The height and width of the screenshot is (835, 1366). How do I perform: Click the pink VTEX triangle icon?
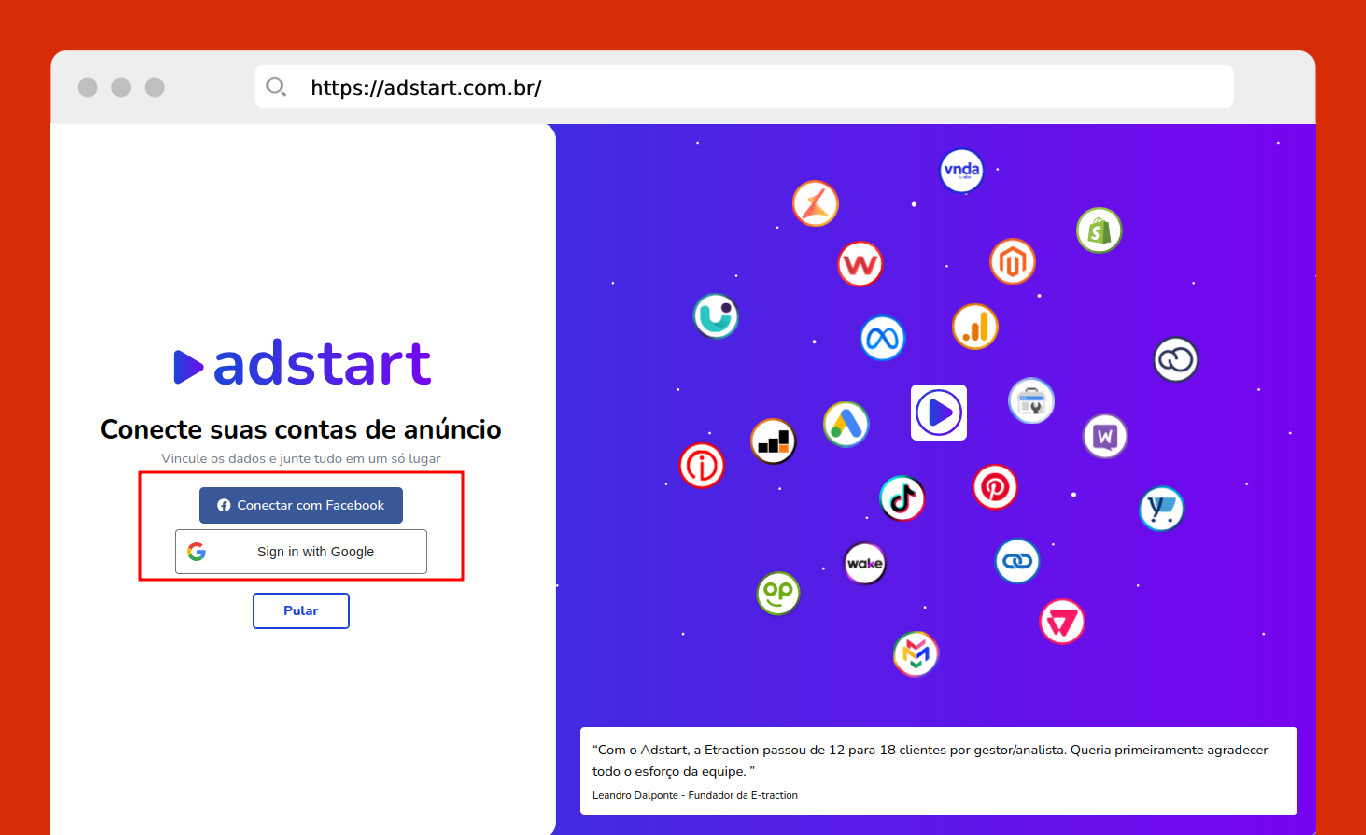(x=1062, y=622)
